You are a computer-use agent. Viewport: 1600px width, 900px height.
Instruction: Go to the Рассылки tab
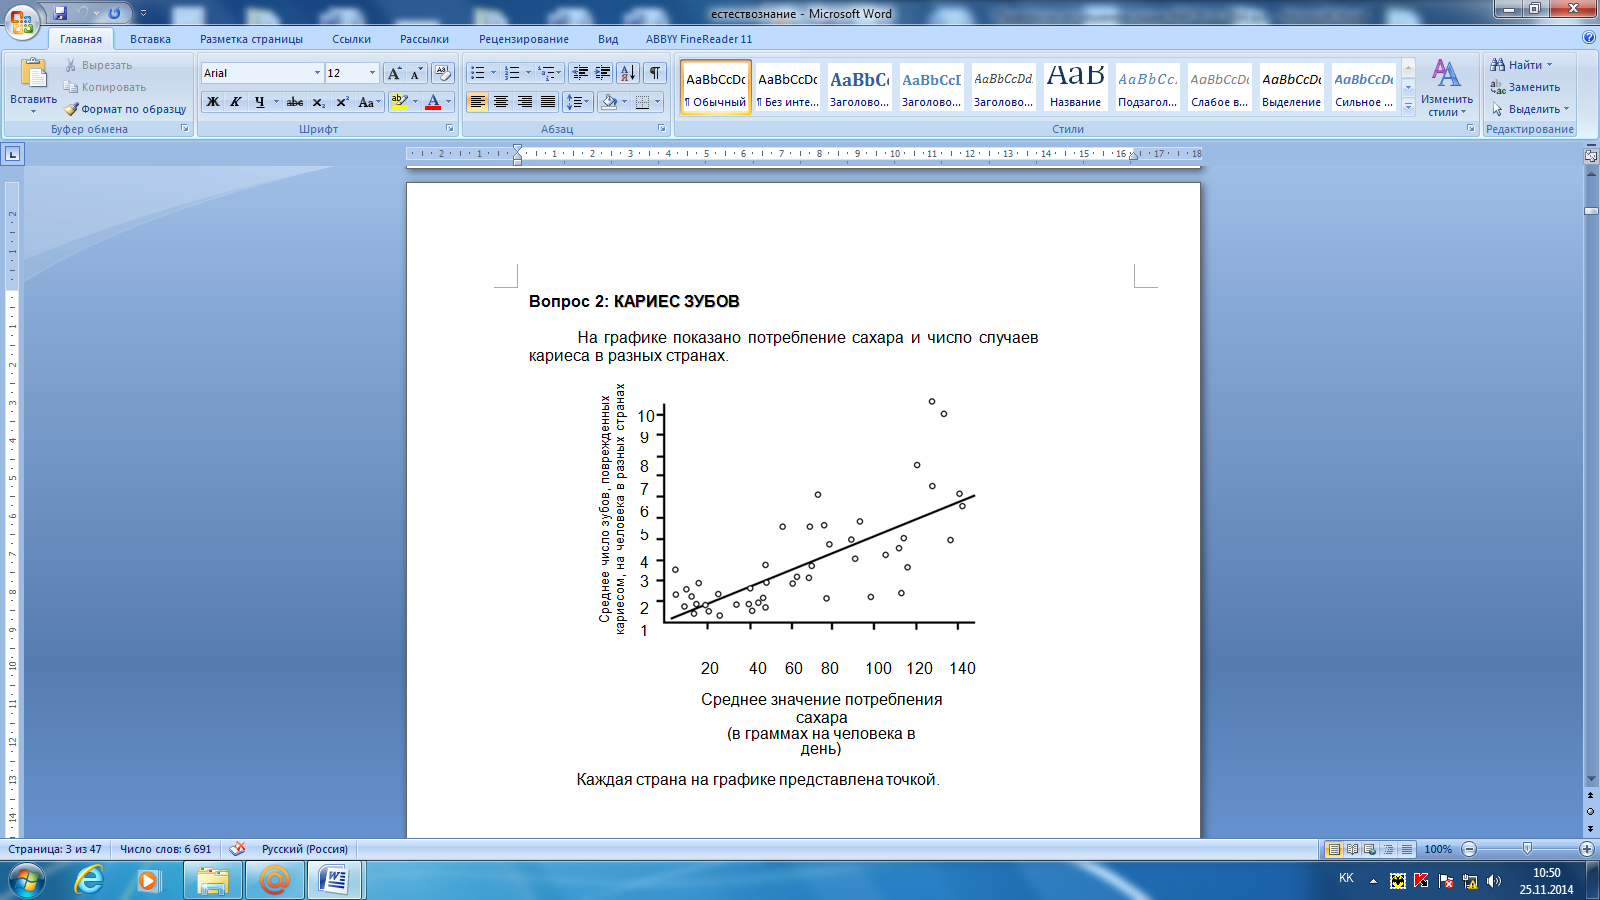(x=424, y=39)
